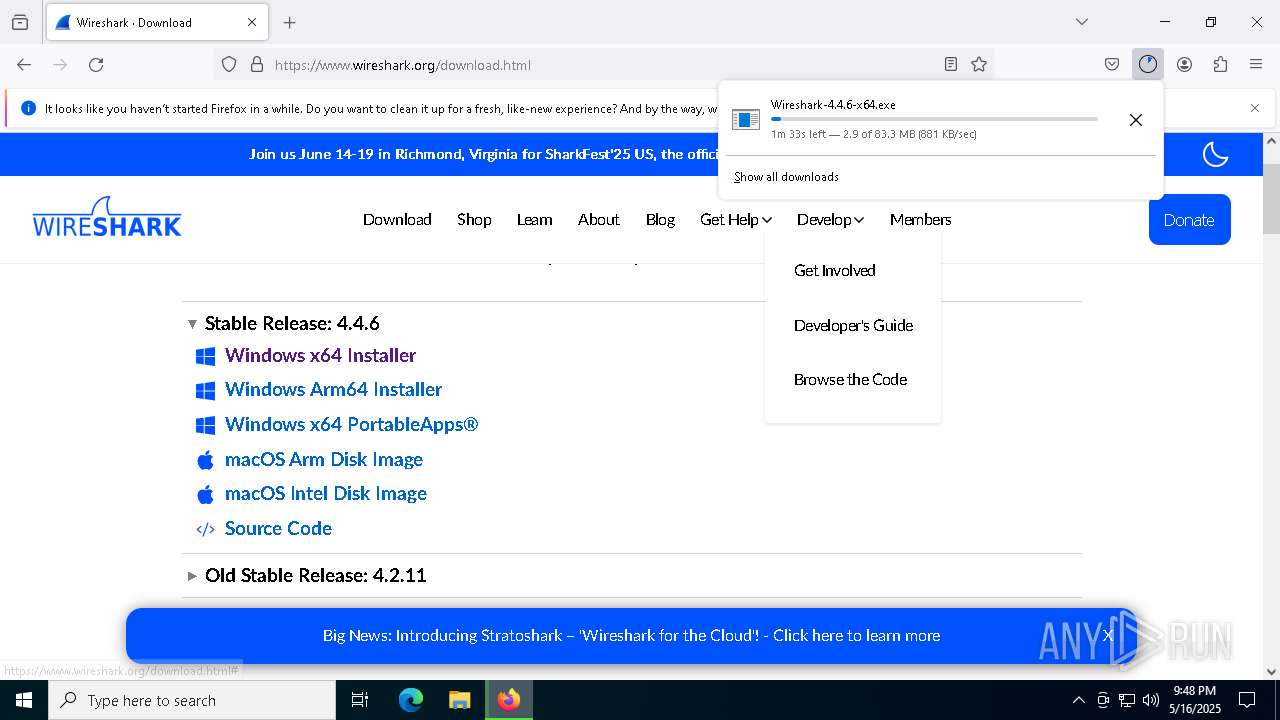Save page to Pocket
1280x720 pixels.
point(1112,64)
